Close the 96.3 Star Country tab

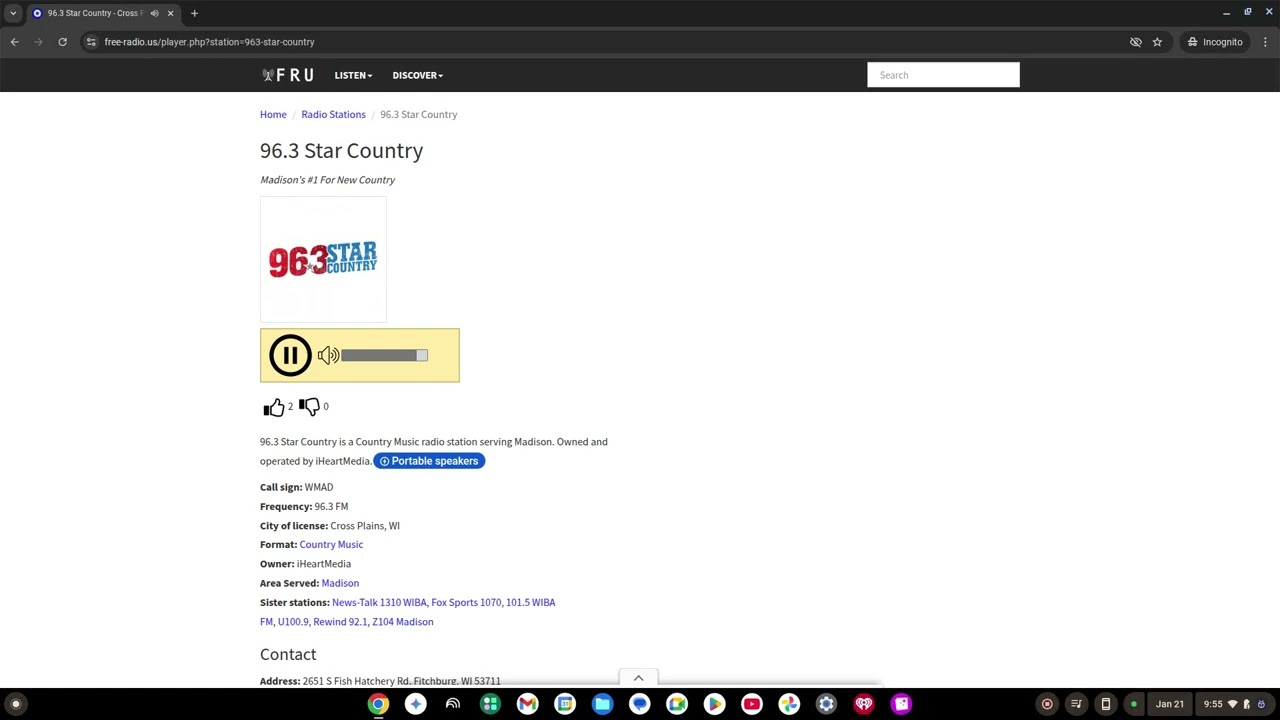[170, 13]
